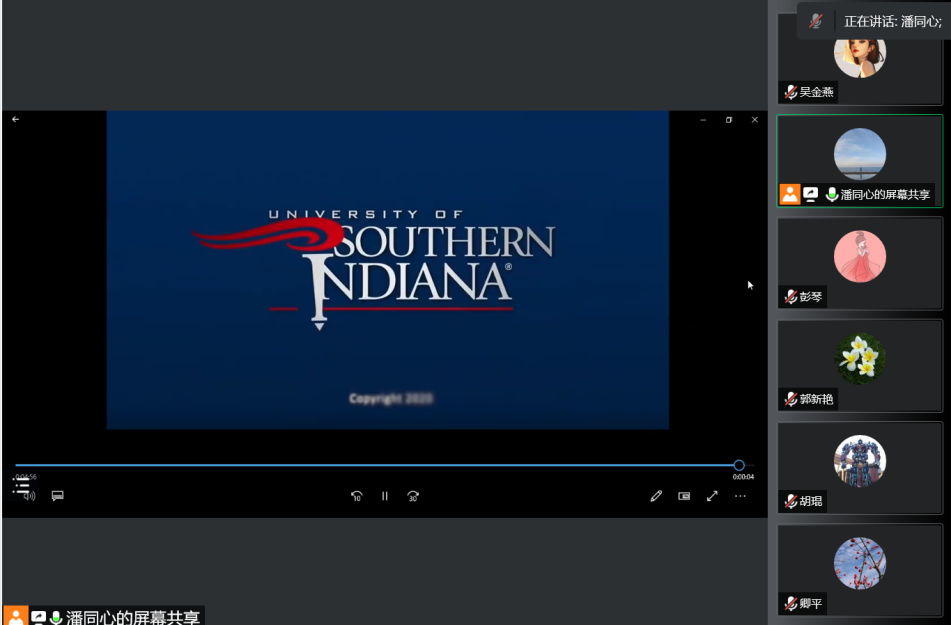
Task: Click the name label 胡琨
Action: pyautogui.click(x=810, y=501)
